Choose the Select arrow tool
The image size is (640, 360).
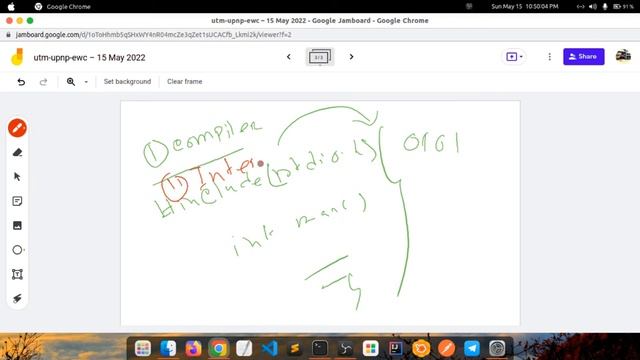point(17,177)
